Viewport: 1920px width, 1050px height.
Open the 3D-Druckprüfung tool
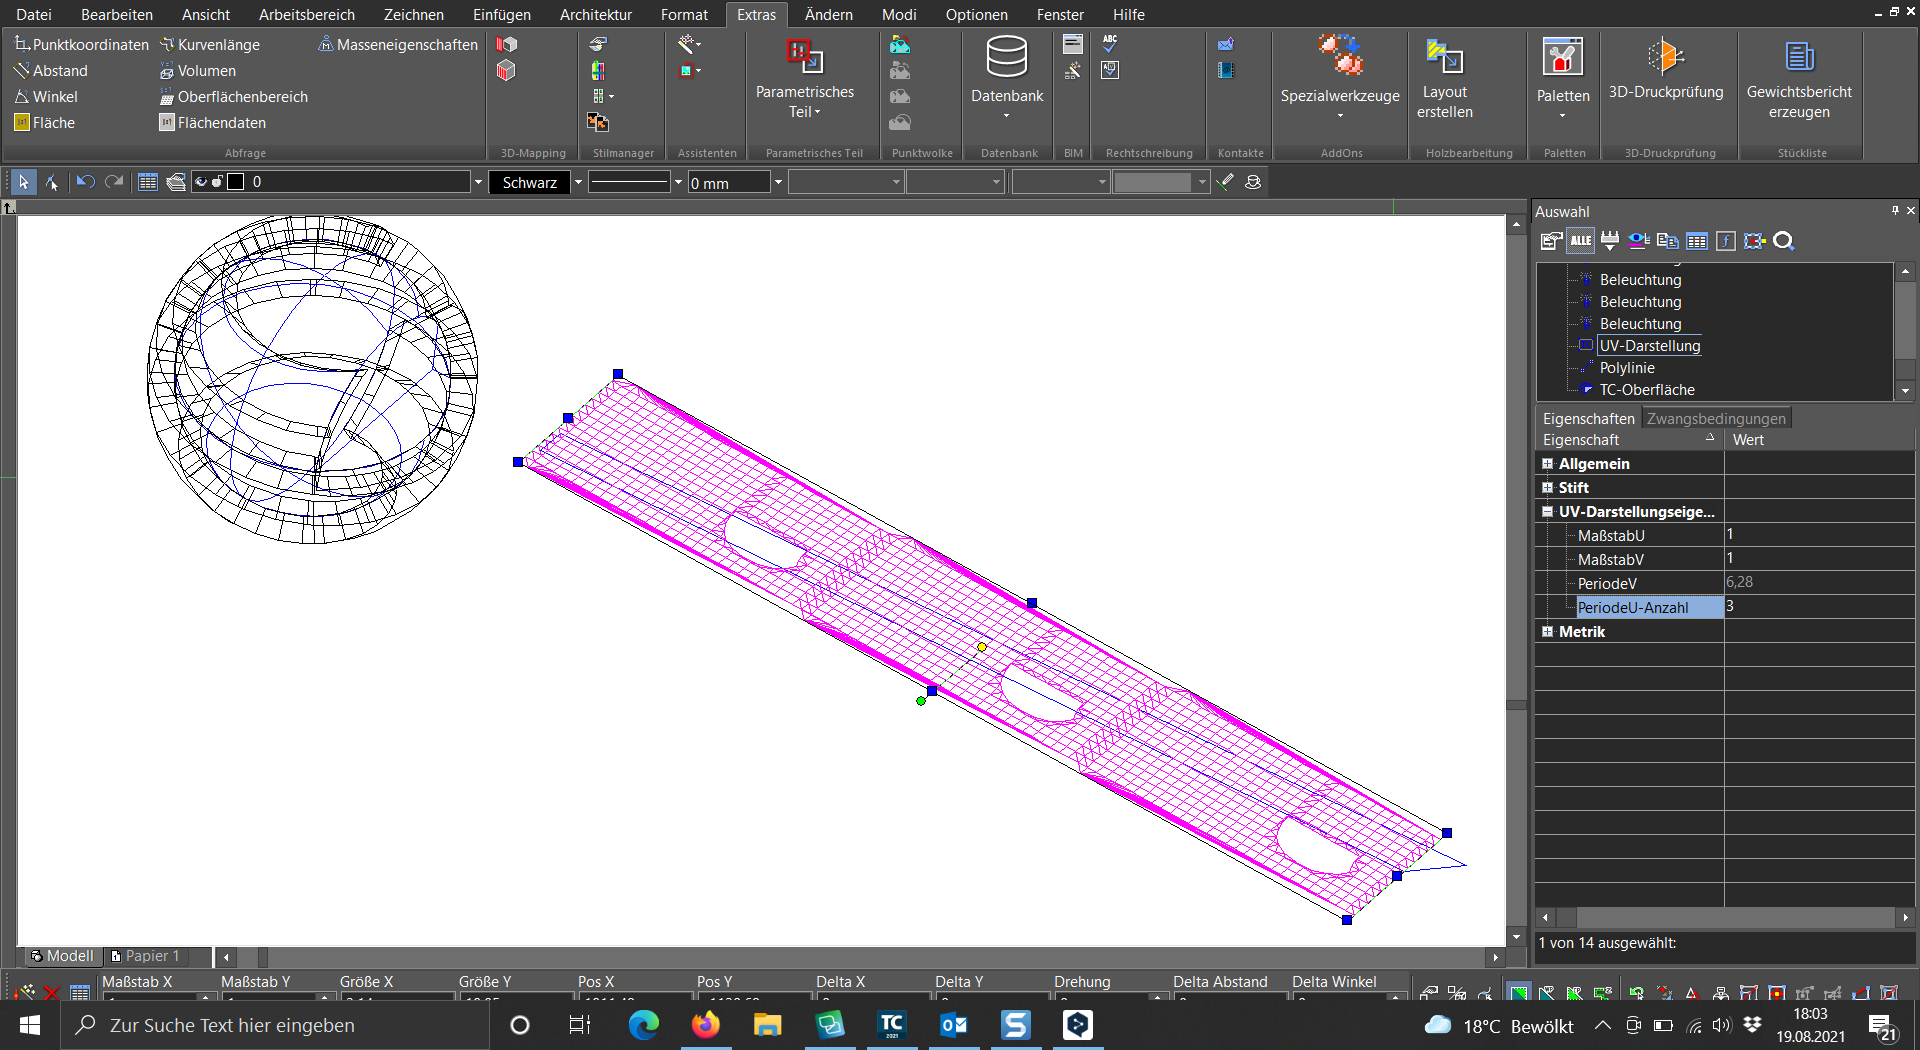click(1666, 68)
